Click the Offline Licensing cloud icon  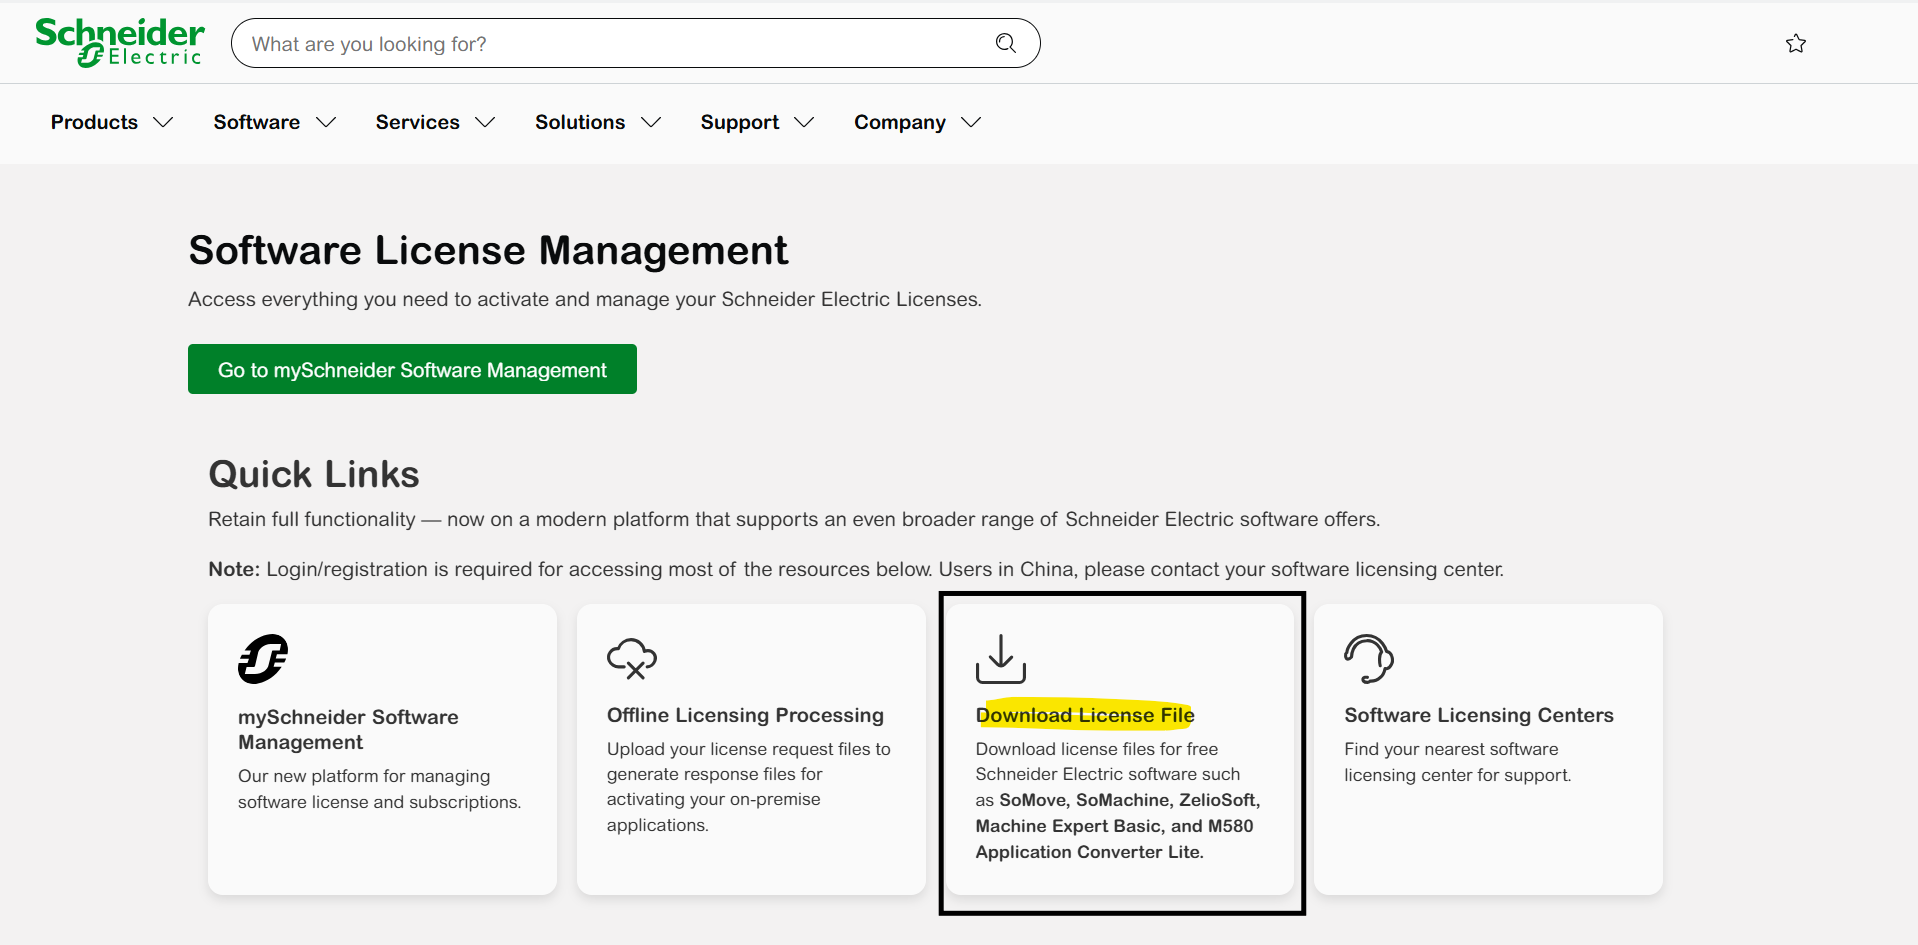tap(632, 658)
